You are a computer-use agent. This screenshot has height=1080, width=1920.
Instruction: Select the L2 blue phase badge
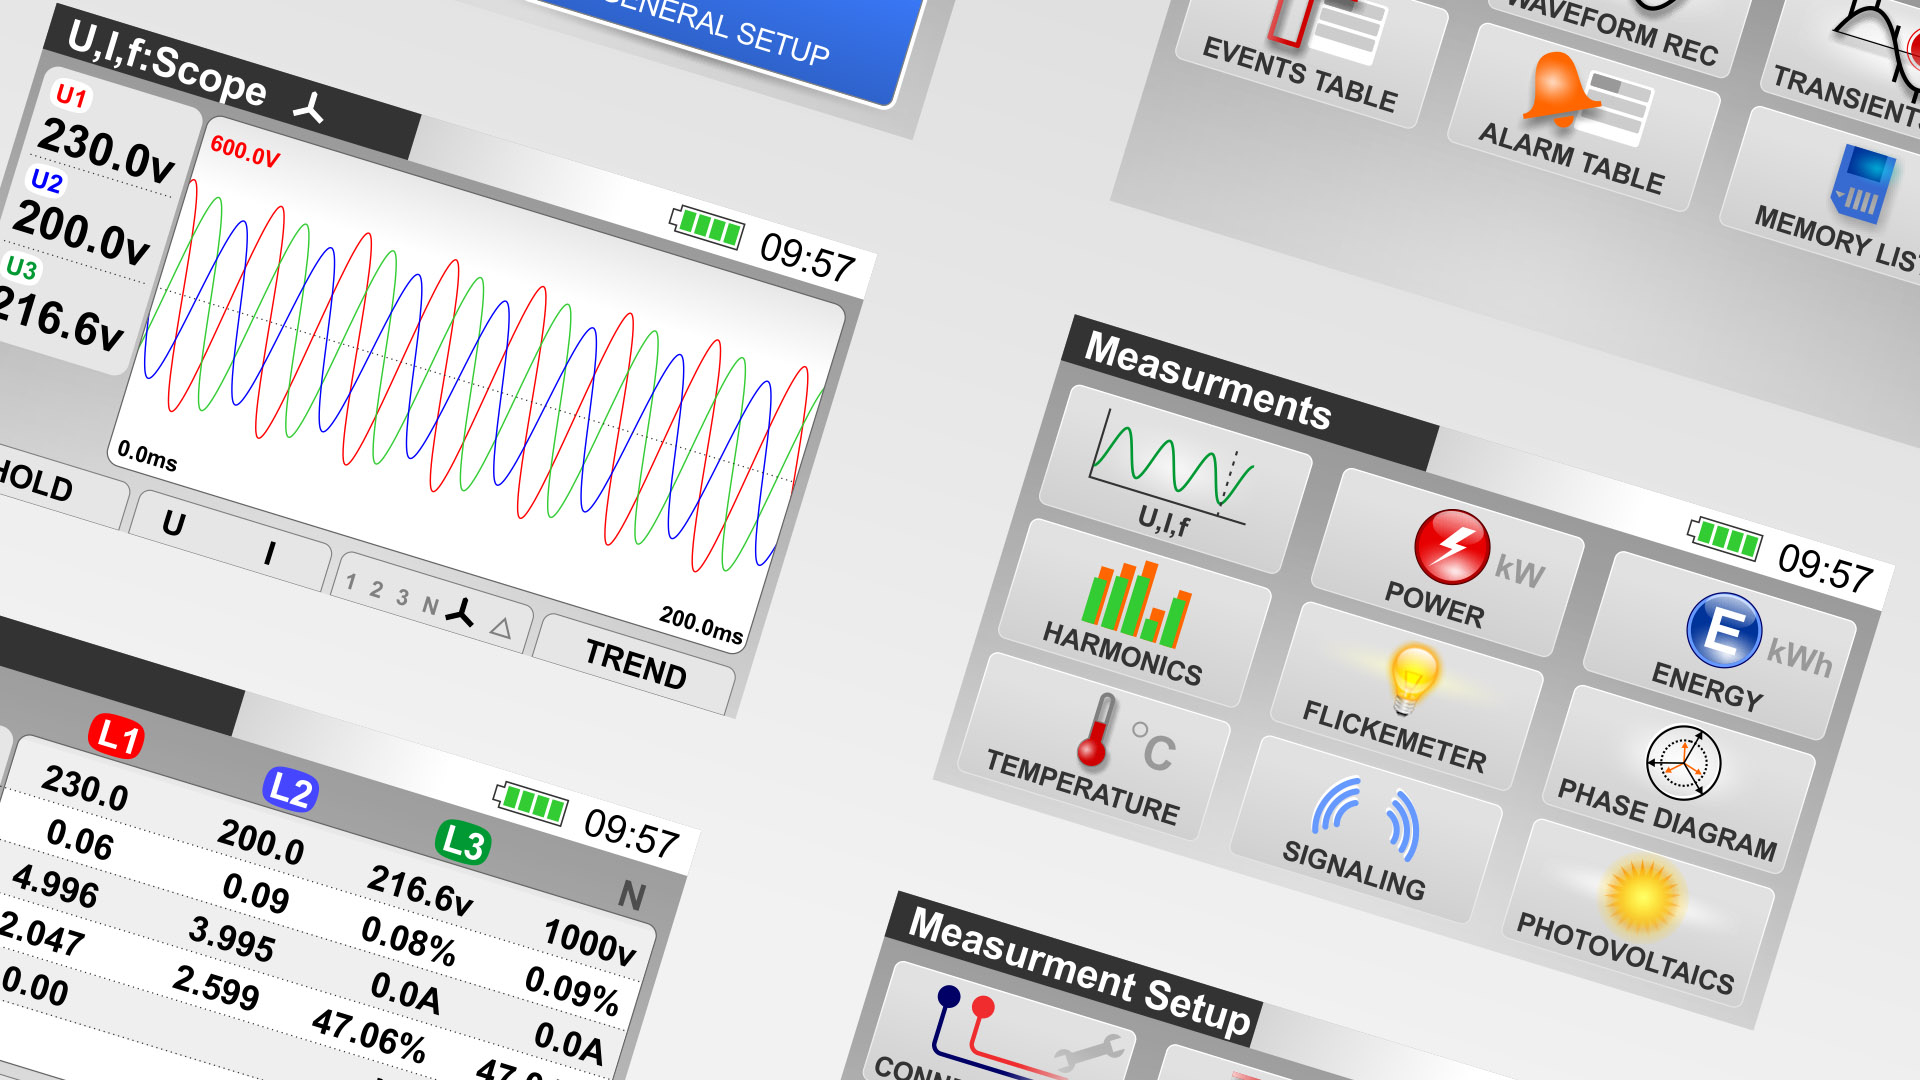[x=291, y=790]
